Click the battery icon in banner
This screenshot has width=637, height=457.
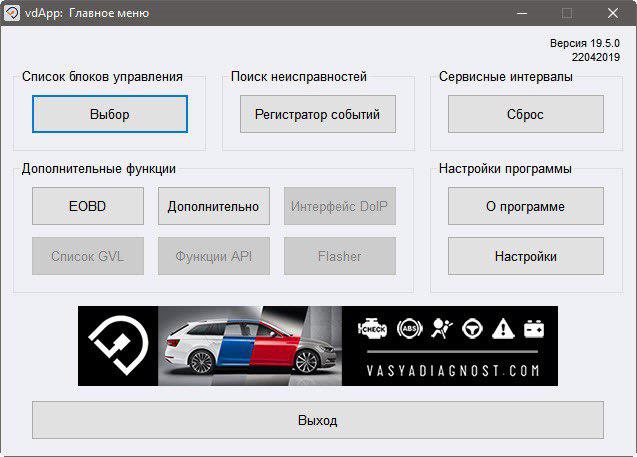[x=534, y=329]
